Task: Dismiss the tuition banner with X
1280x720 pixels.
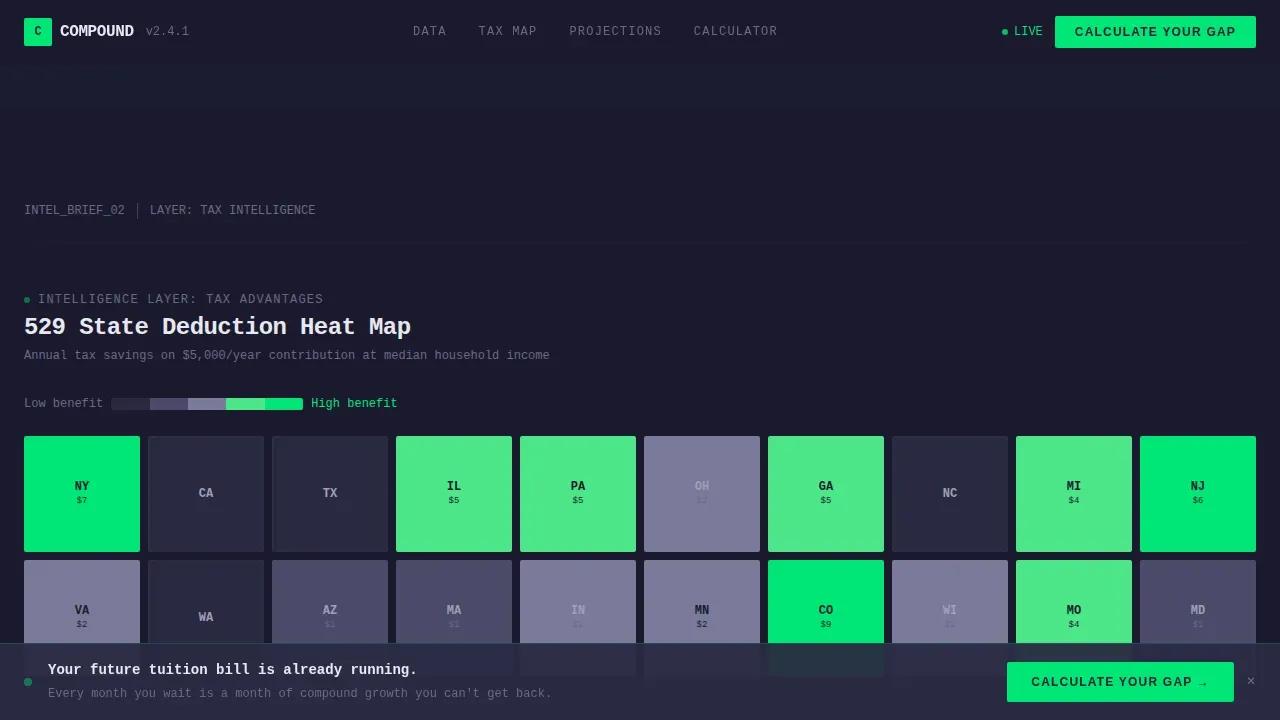Action: point(1251,681)
